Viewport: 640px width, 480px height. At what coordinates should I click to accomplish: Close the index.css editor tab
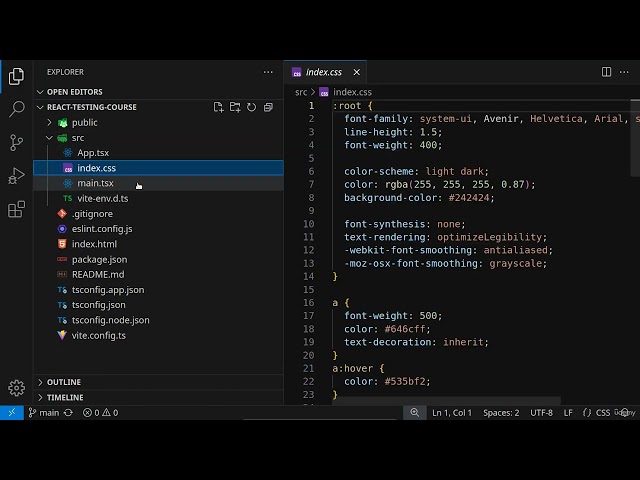[x=357, y=72]
